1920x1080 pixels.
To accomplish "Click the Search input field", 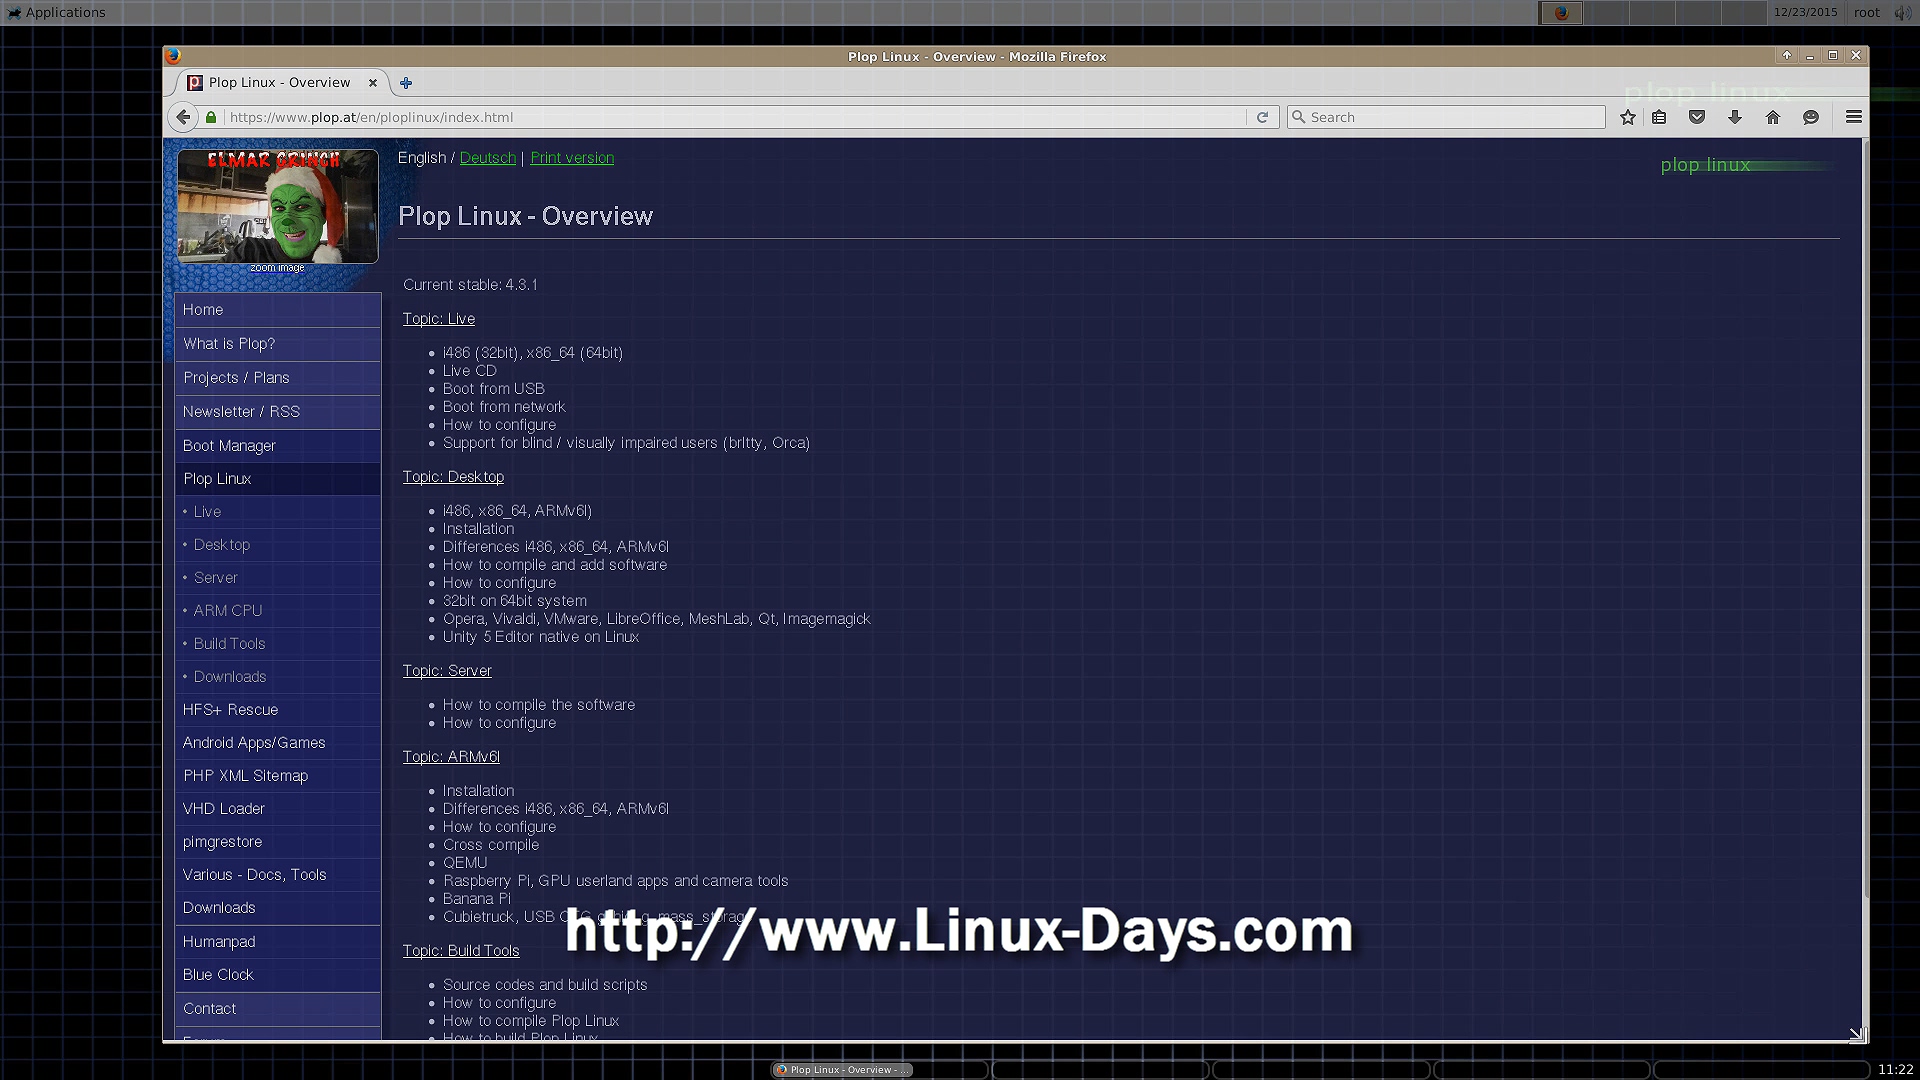I will click(x=1446, y=117).
